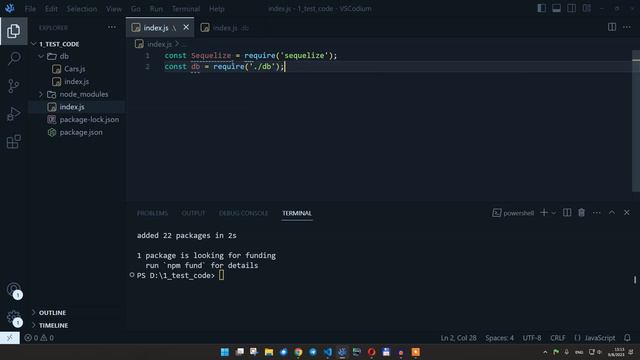Open the Manage gear icon
640x360 pixels.
point(13,317)
